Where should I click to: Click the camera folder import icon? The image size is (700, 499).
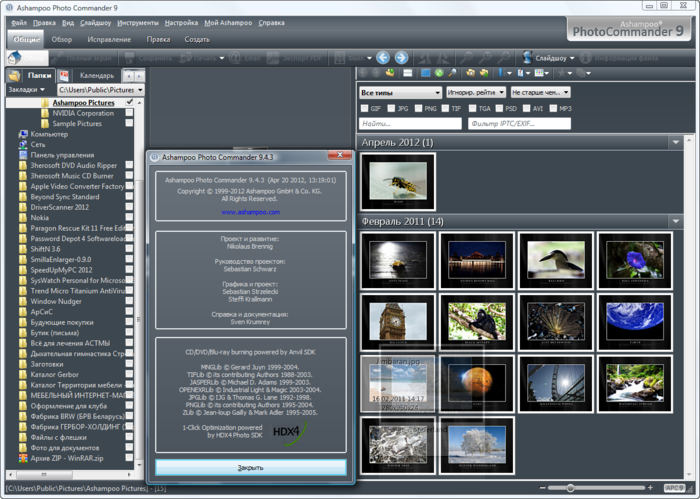pos(471,73)
